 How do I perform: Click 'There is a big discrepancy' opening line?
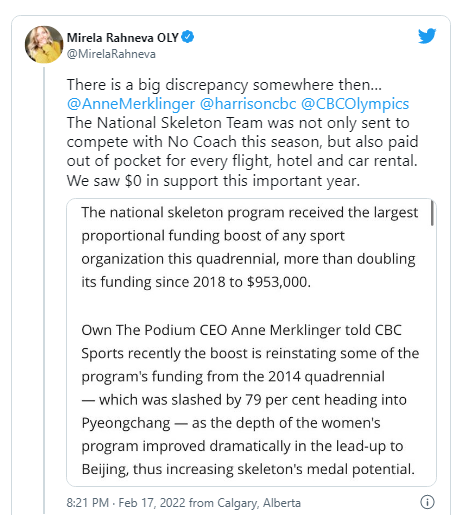[224, 85]
